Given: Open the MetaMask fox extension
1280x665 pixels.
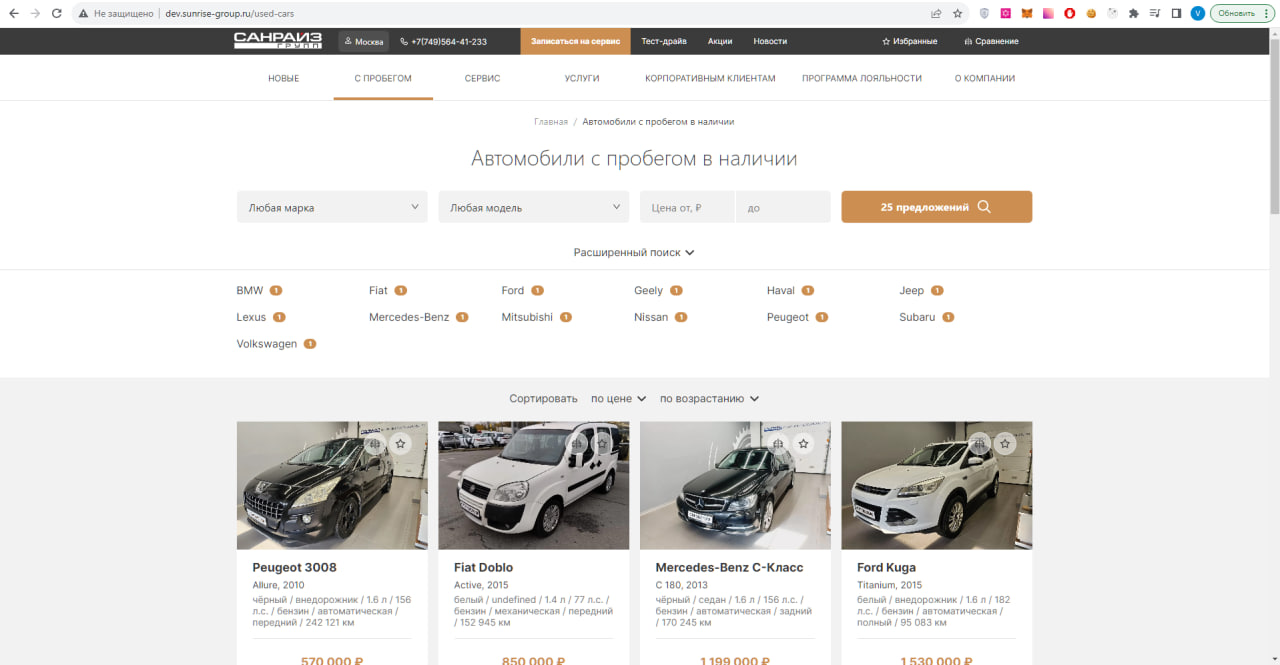Looking at the screenshot, I should tap(1027, 14).
